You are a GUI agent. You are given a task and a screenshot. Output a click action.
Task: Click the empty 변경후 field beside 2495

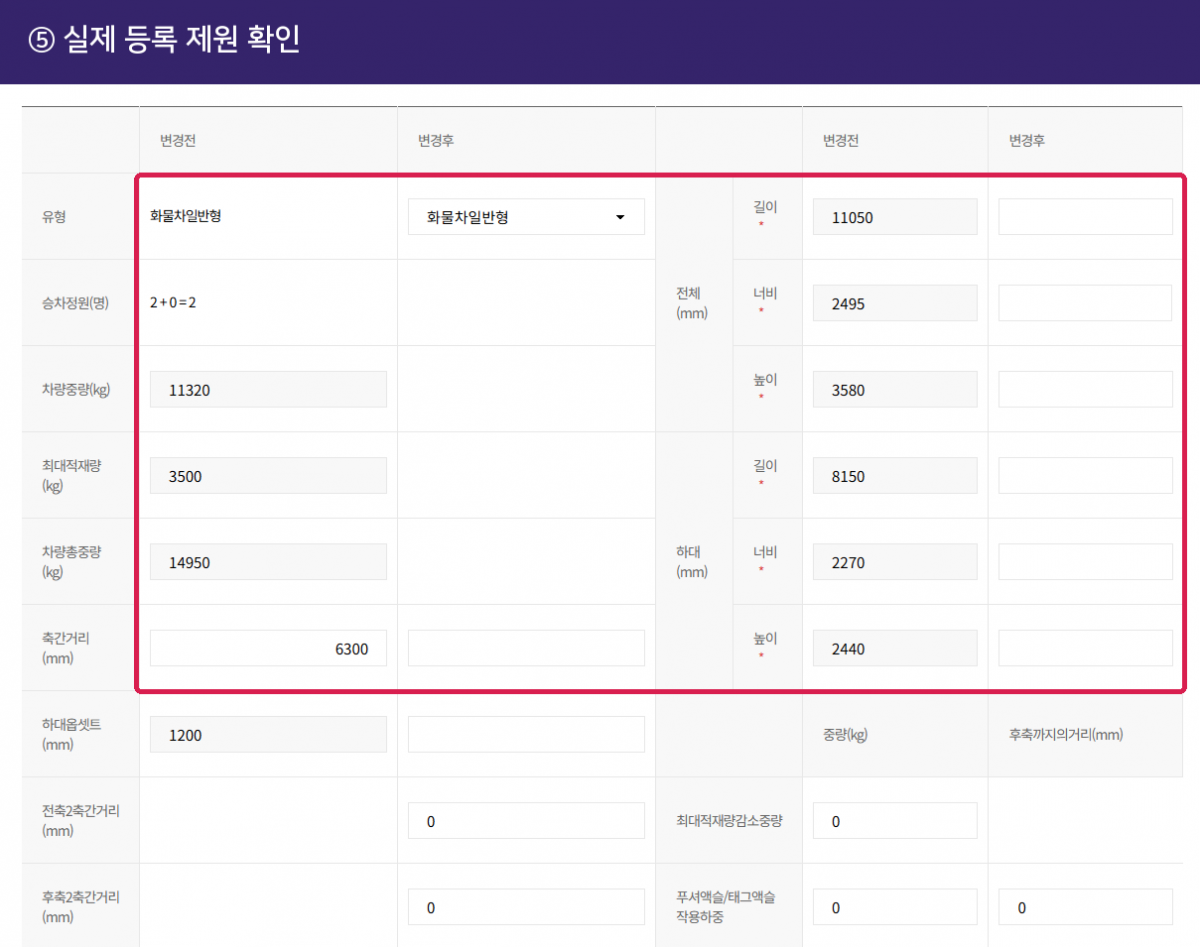click(x=1085, y=303)
